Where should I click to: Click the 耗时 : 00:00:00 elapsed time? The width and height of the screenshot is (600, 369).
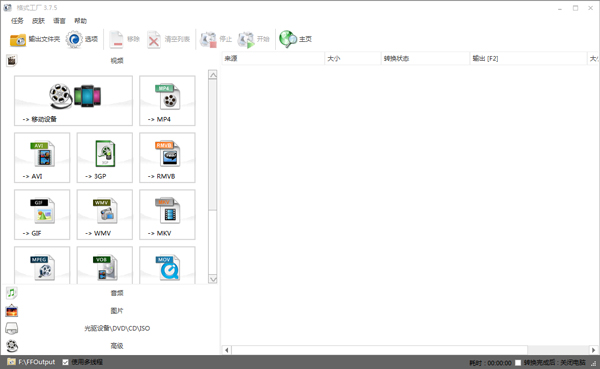490,362
